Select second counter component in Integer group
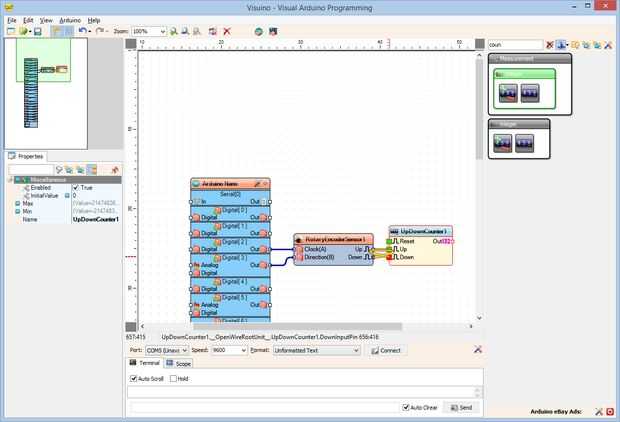Screen dimensions: 620x422 point(524,143)
